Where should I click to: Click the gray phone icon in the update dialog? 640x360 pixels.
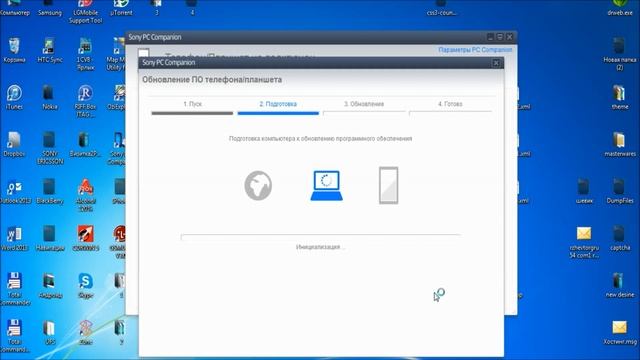tap(388, 185)
